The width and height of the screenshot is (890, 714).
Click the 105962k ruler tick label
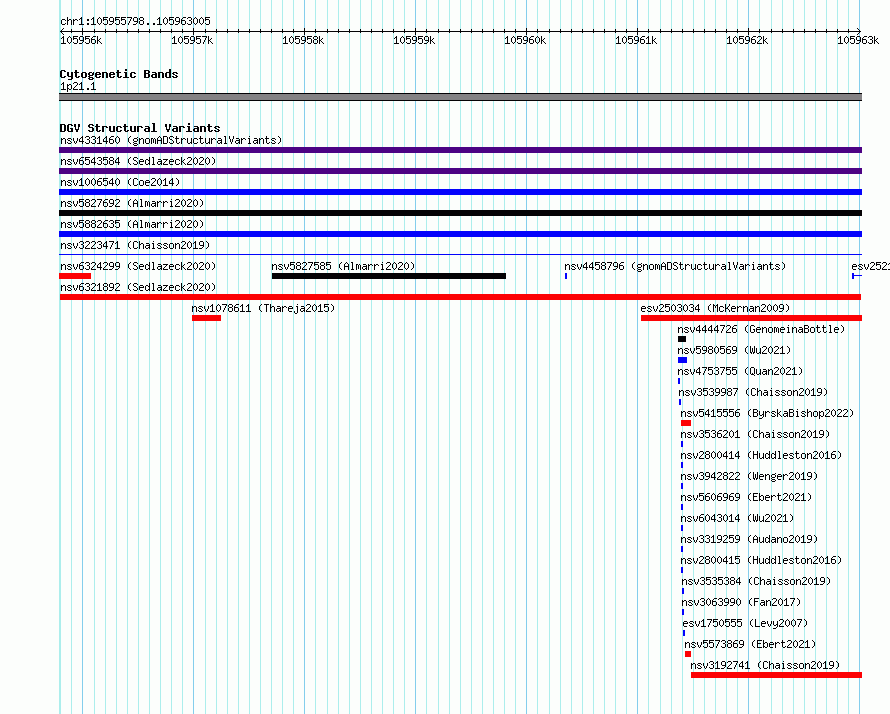747,40
